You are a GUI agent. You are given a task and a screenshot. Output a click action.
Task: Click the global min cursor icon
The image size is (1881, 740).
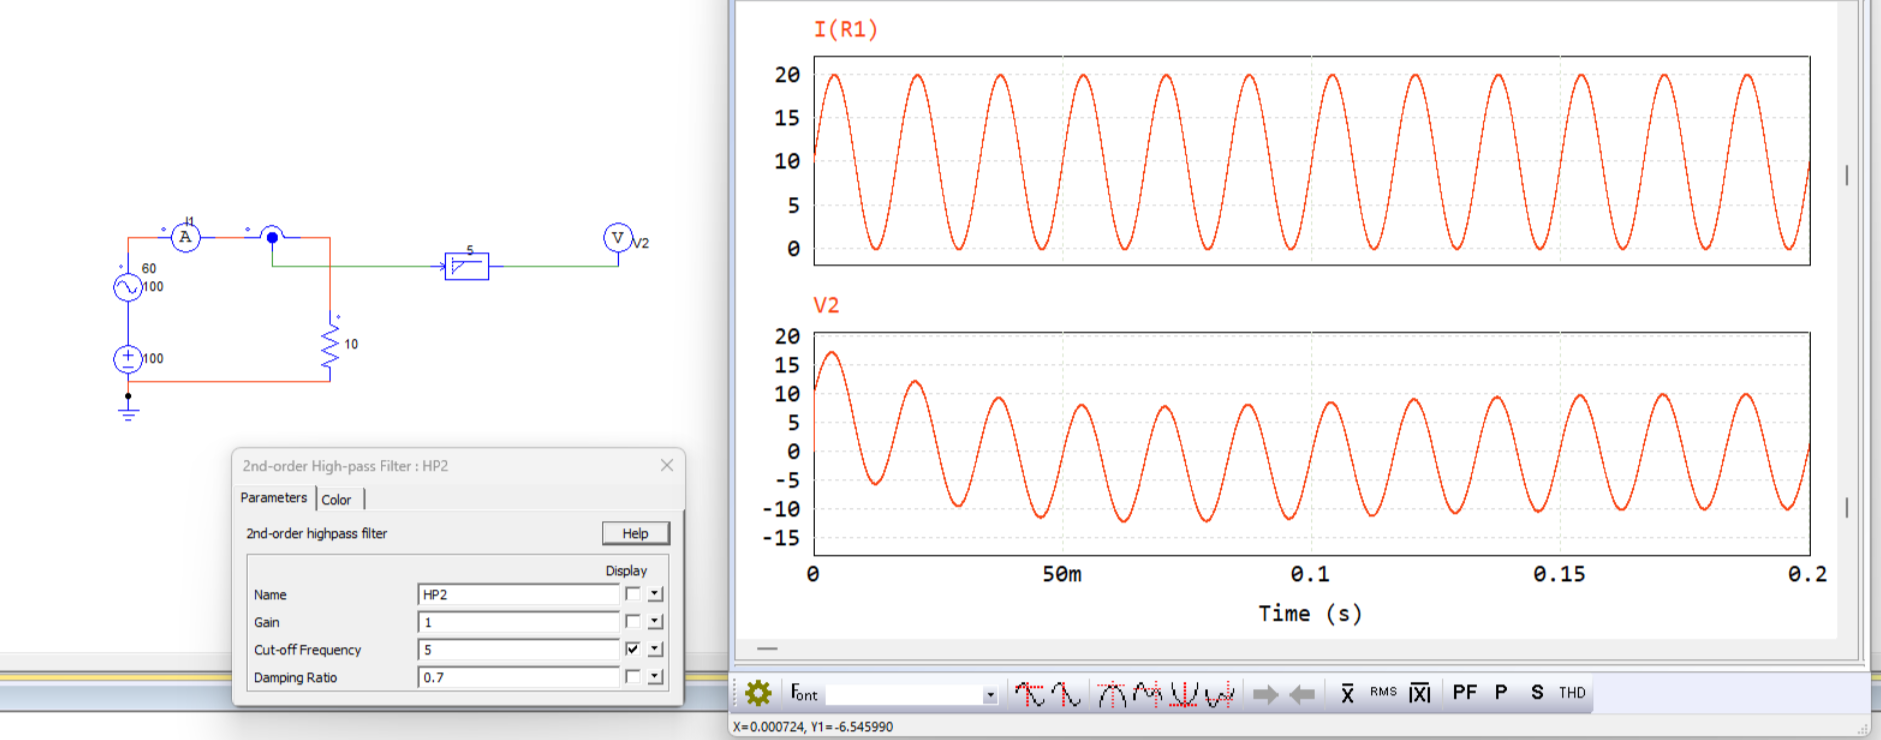[1067, 694]
